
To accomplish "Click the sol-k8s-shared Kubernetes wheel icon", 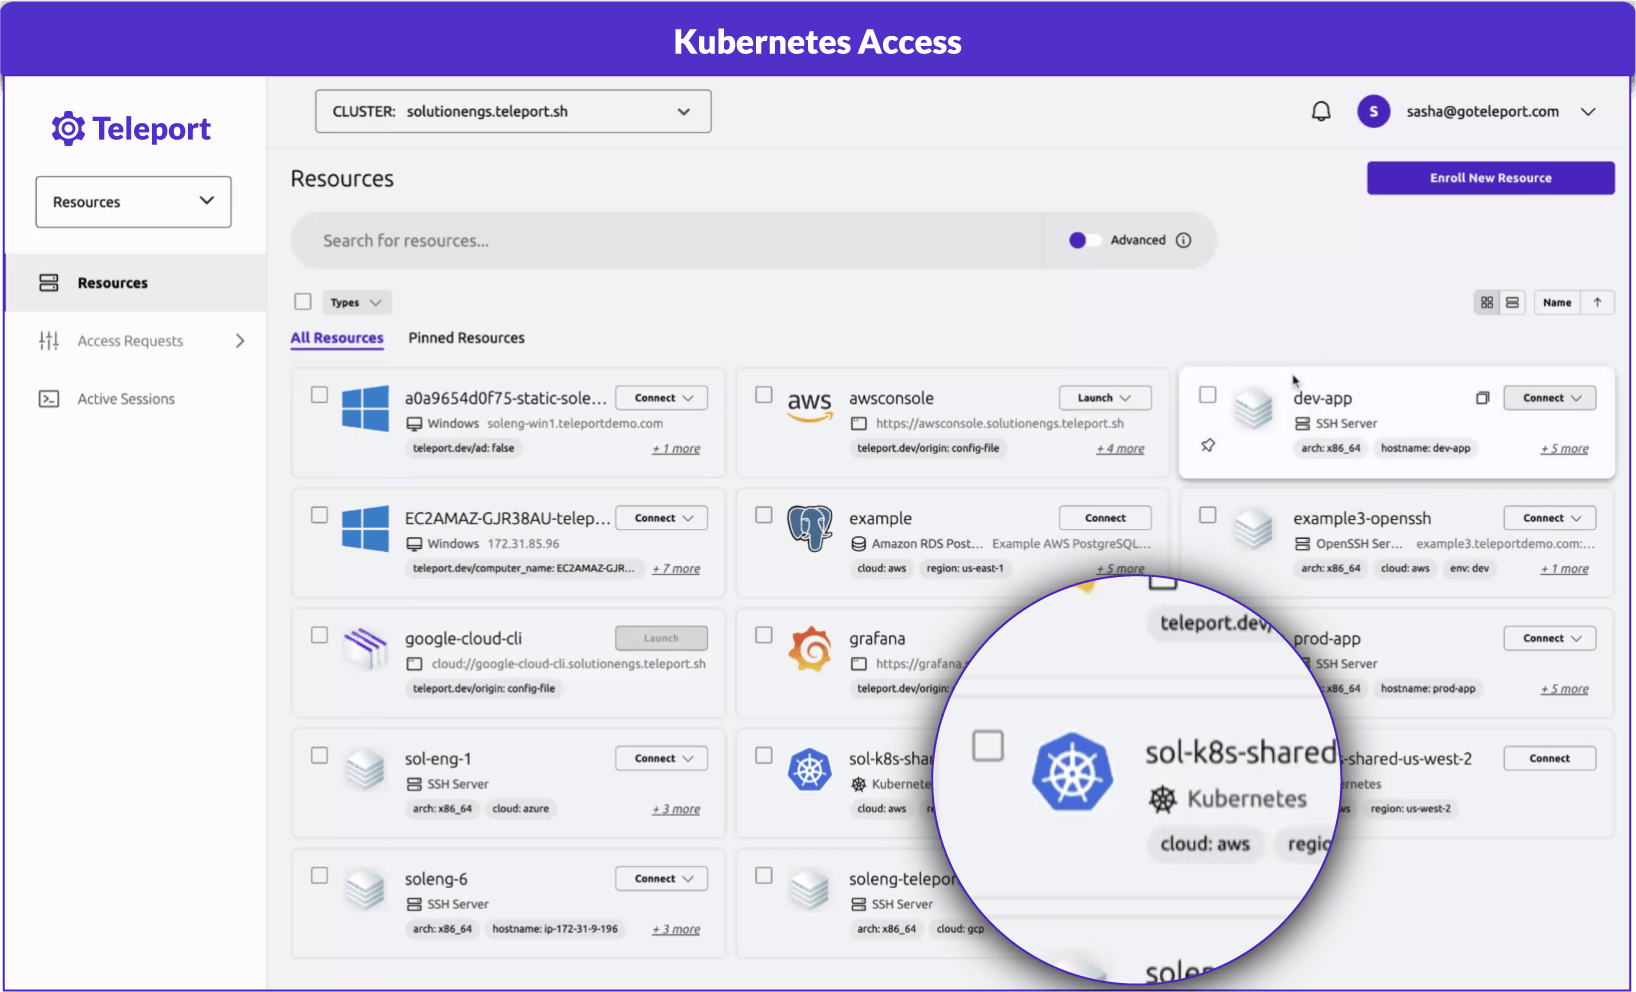I will coord(810,770).
